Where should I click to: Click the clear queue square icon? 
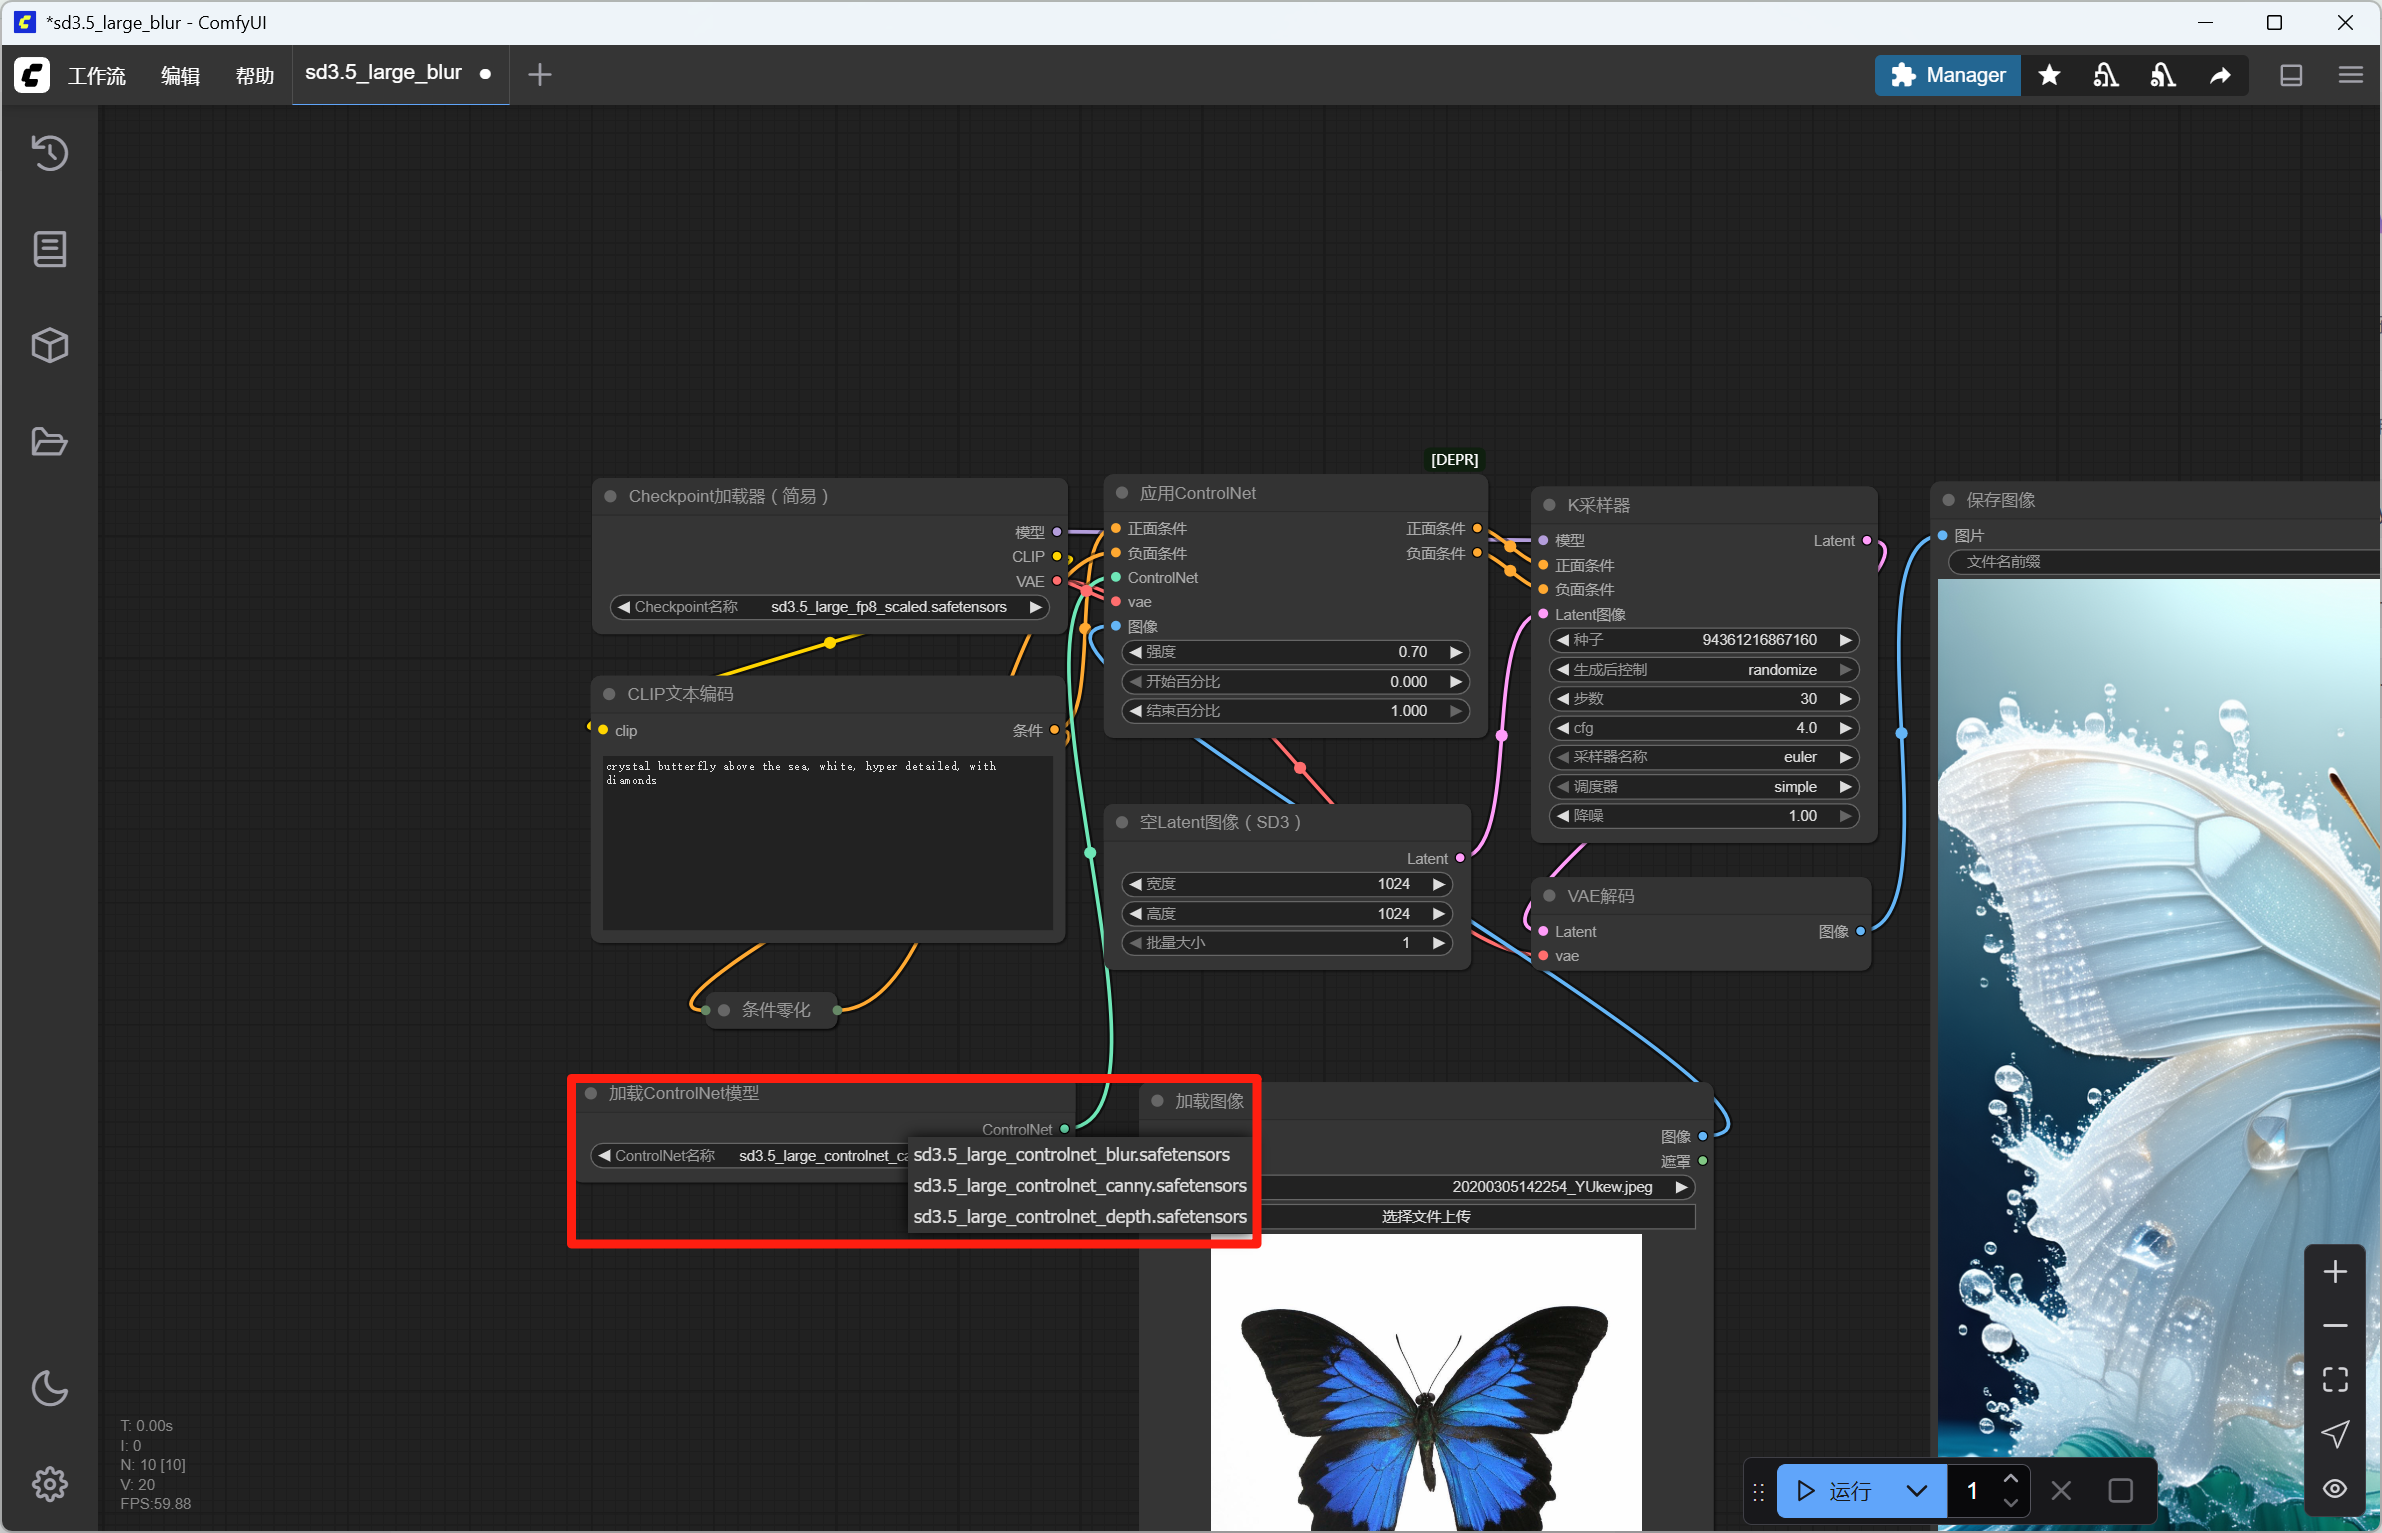tap(2120, 1491)
